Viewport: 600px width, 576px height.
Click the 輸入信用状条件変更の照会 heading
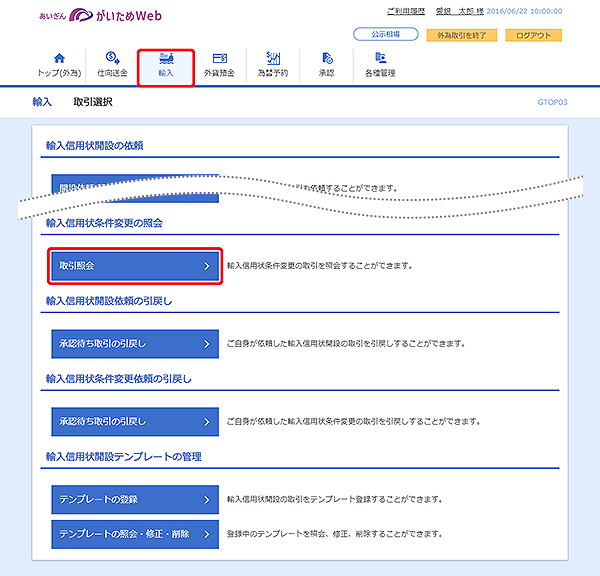104,223
